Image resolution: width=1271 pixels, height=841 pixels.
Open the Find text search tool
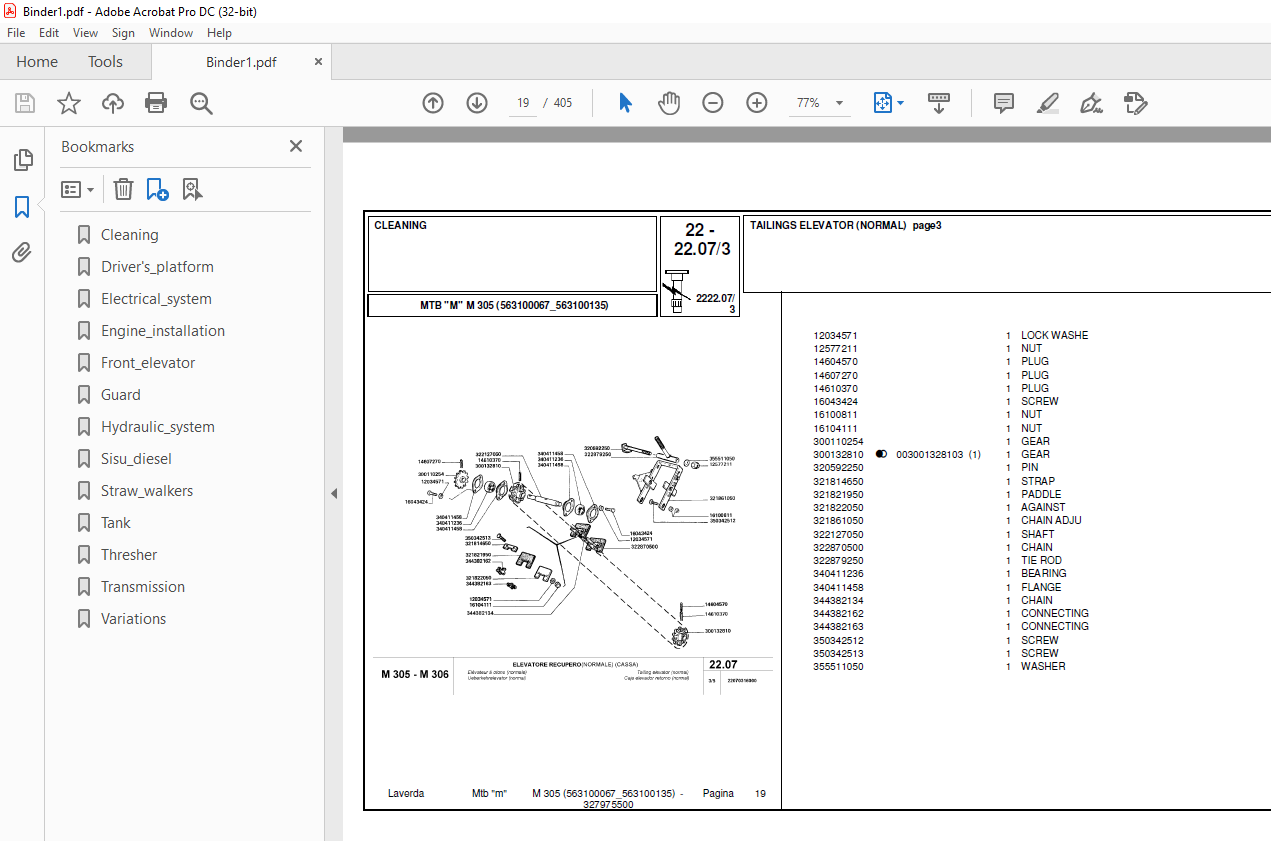coord(201,103)
